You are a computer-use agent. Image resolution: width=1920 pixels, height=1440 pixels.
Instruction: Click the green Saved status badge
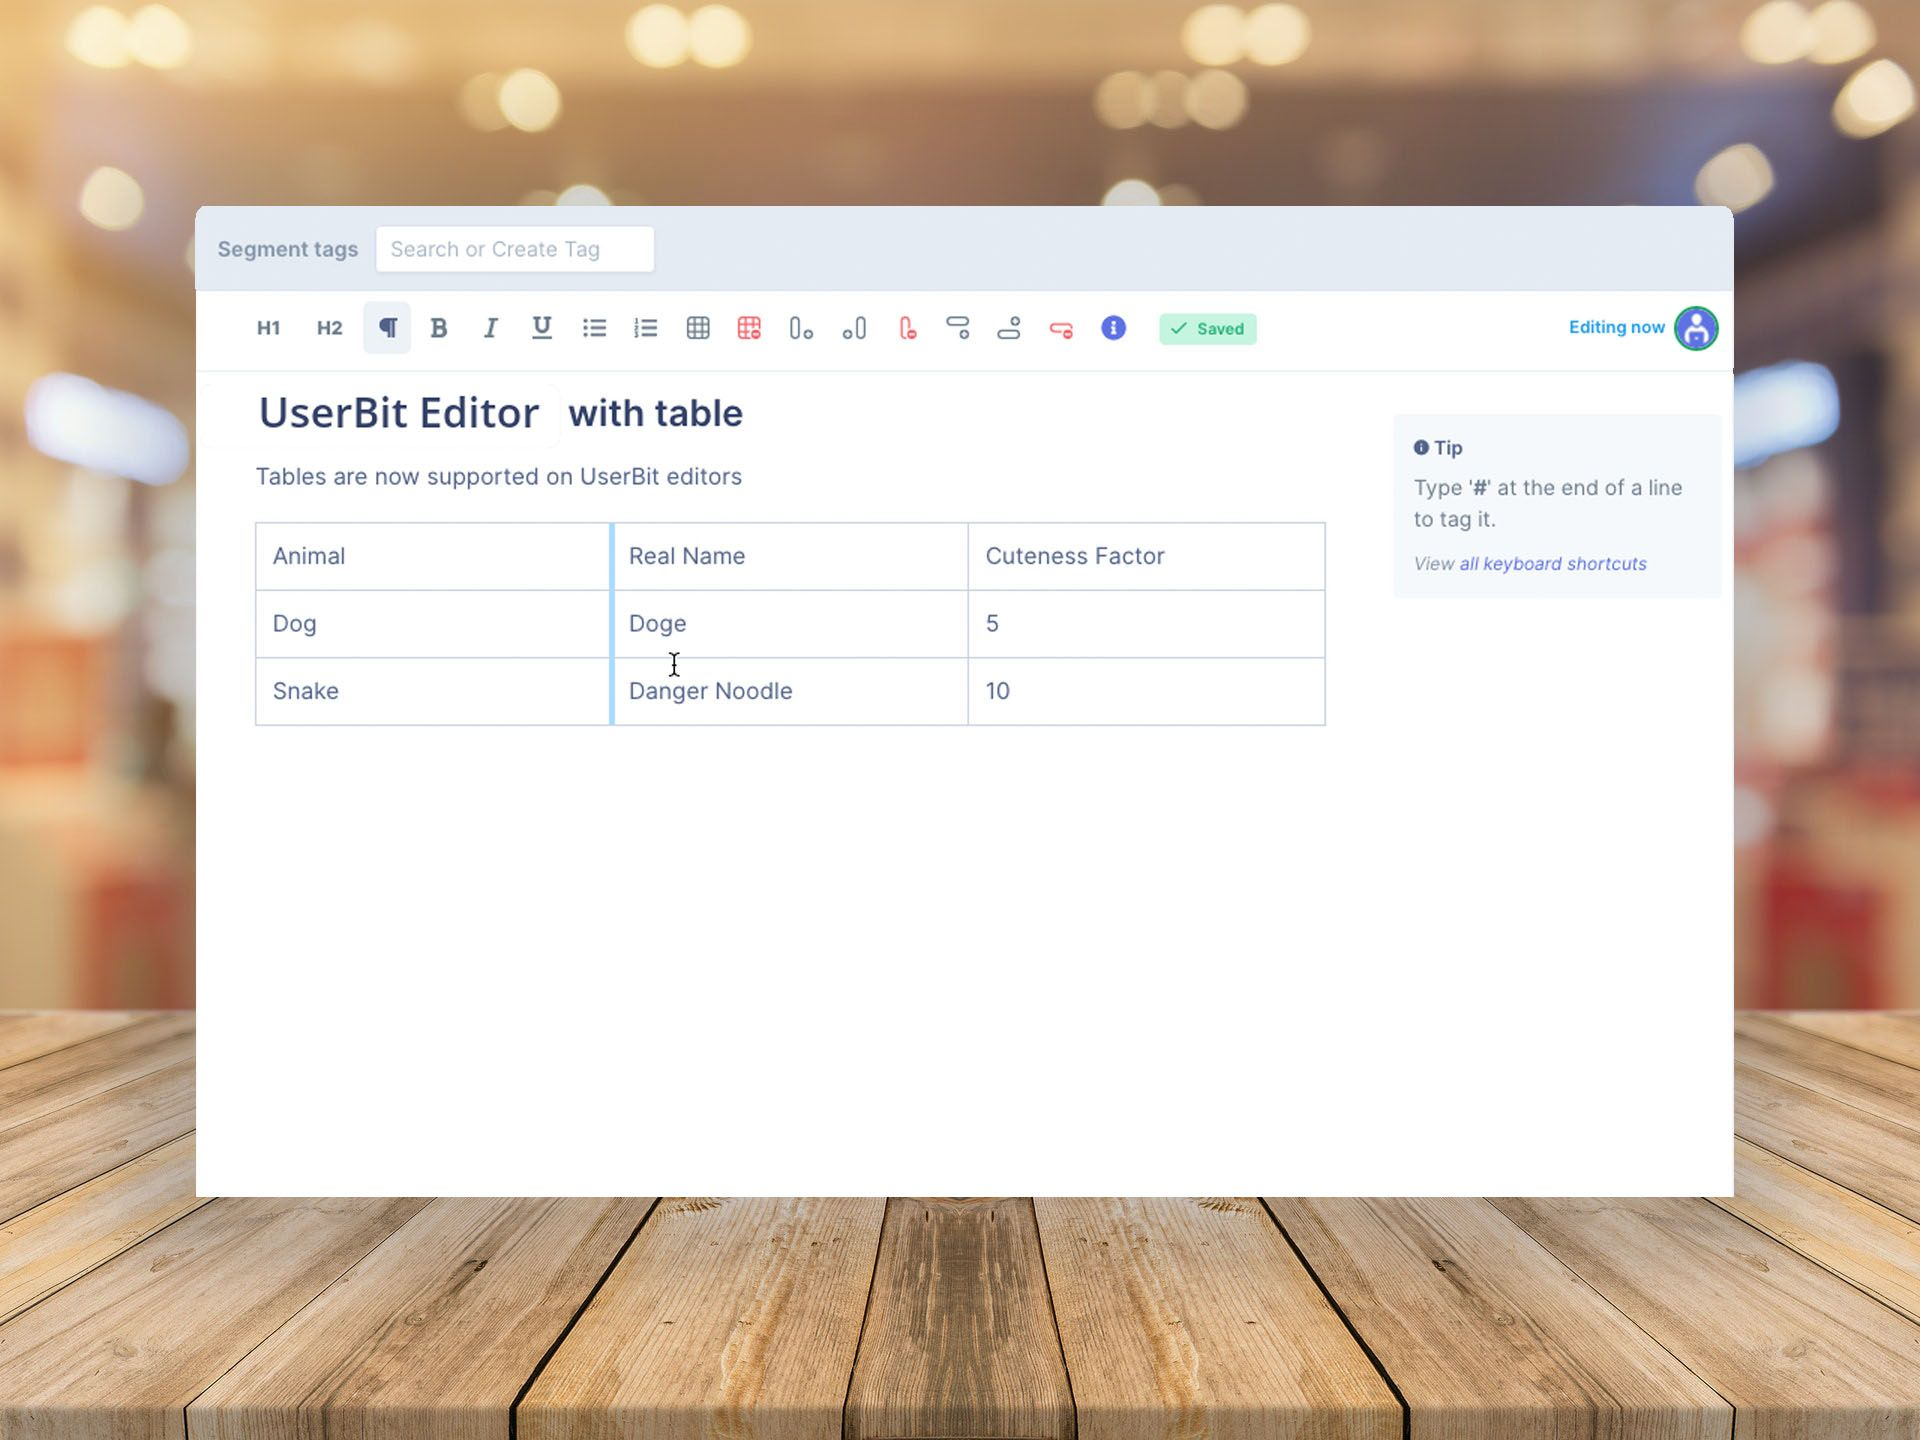coord(1208,329)
